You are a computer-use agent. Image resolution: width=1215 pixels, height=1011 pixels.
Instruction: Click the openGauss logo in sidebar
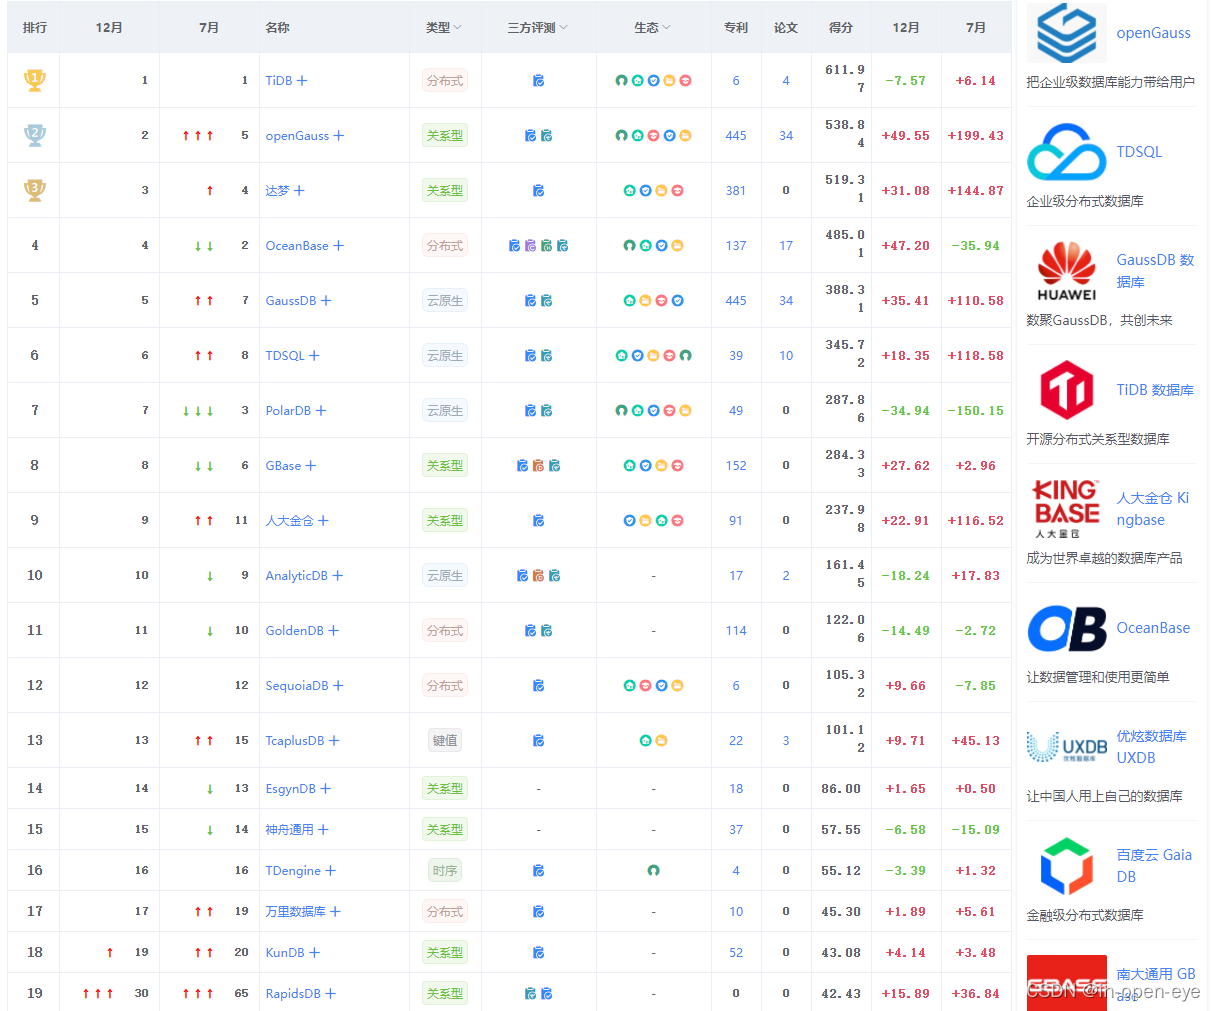[x=1066, y=33]
